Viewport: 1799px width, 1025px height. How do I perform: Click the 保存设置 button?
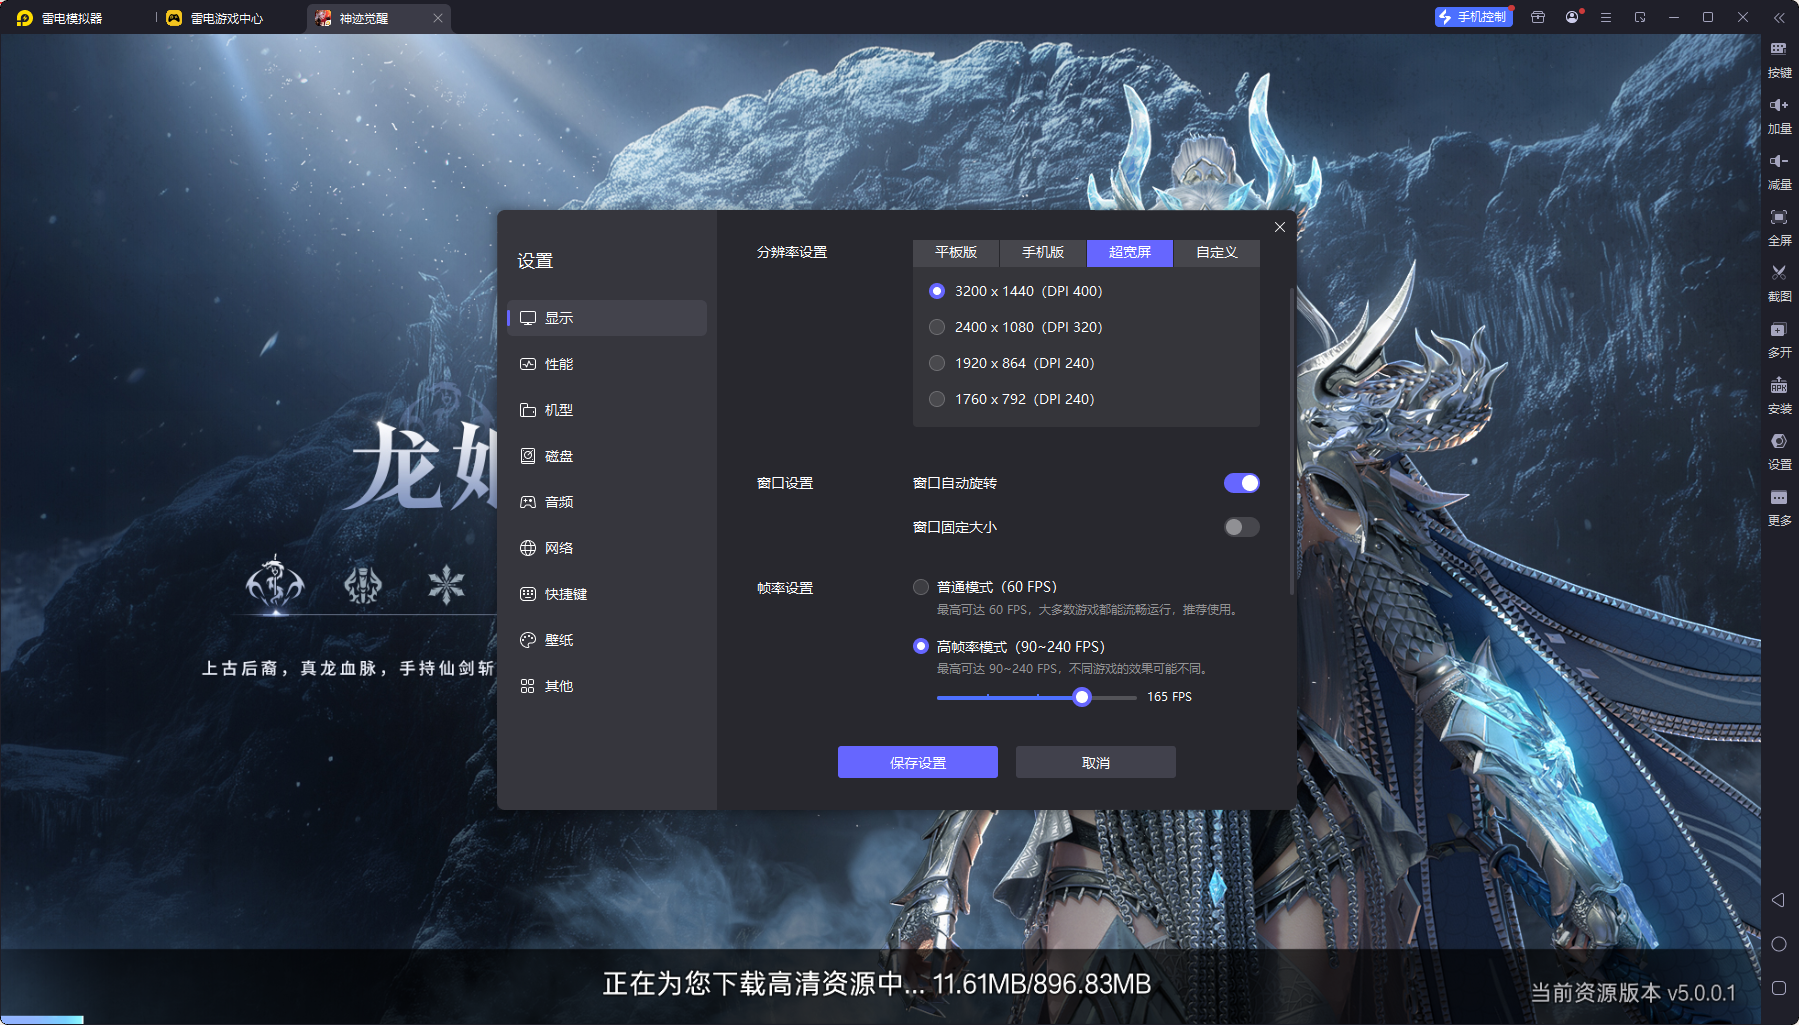918,762
